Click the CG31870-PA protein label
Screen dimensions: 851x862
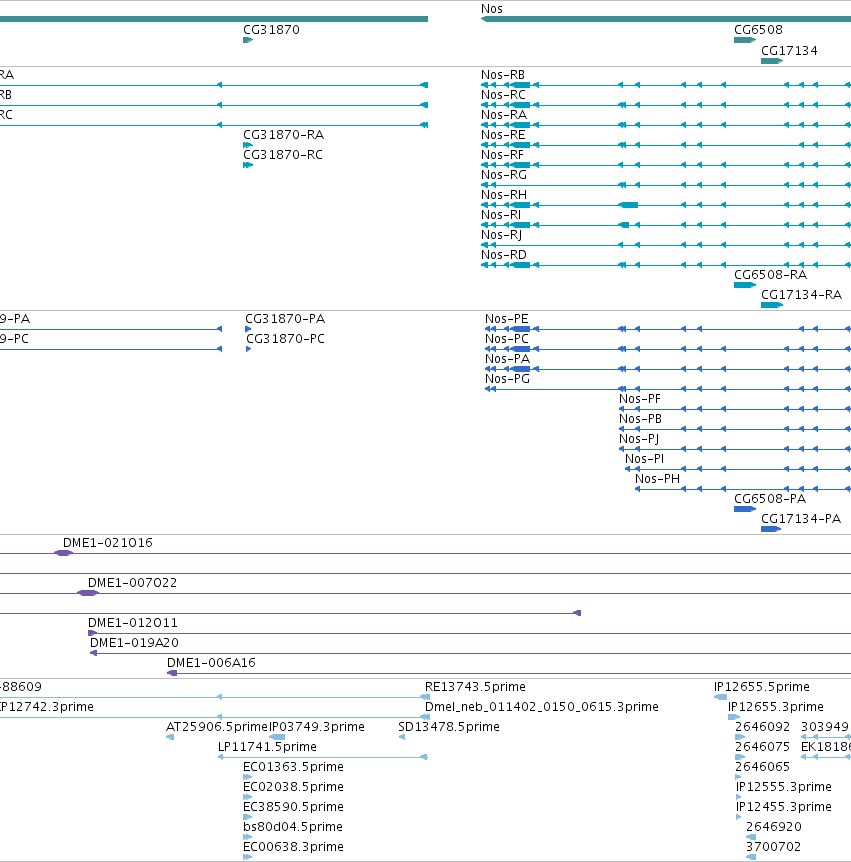285,319
